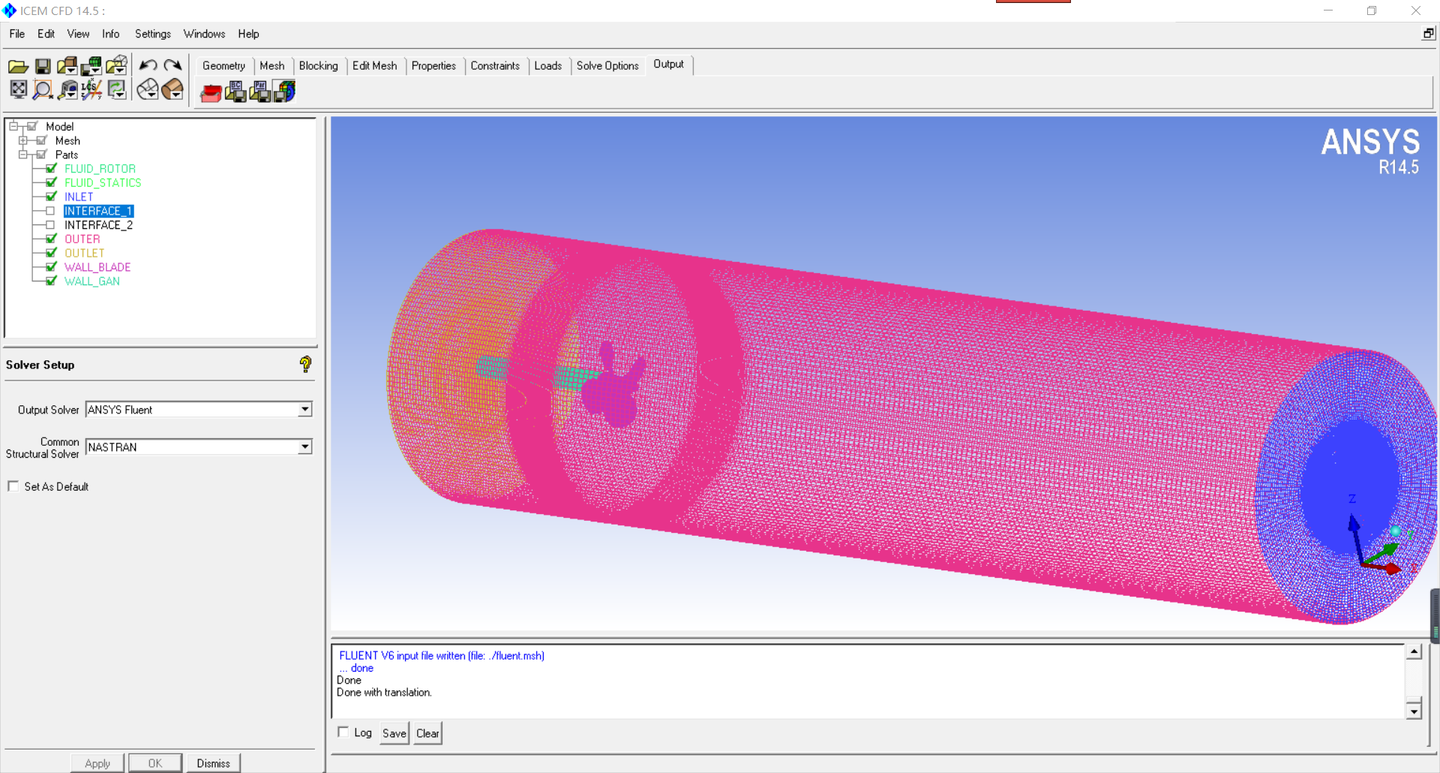The height and width of the screenshot is (773, 1440).
Task: Select the WireFrame display icon
Action: pos(147,90)
